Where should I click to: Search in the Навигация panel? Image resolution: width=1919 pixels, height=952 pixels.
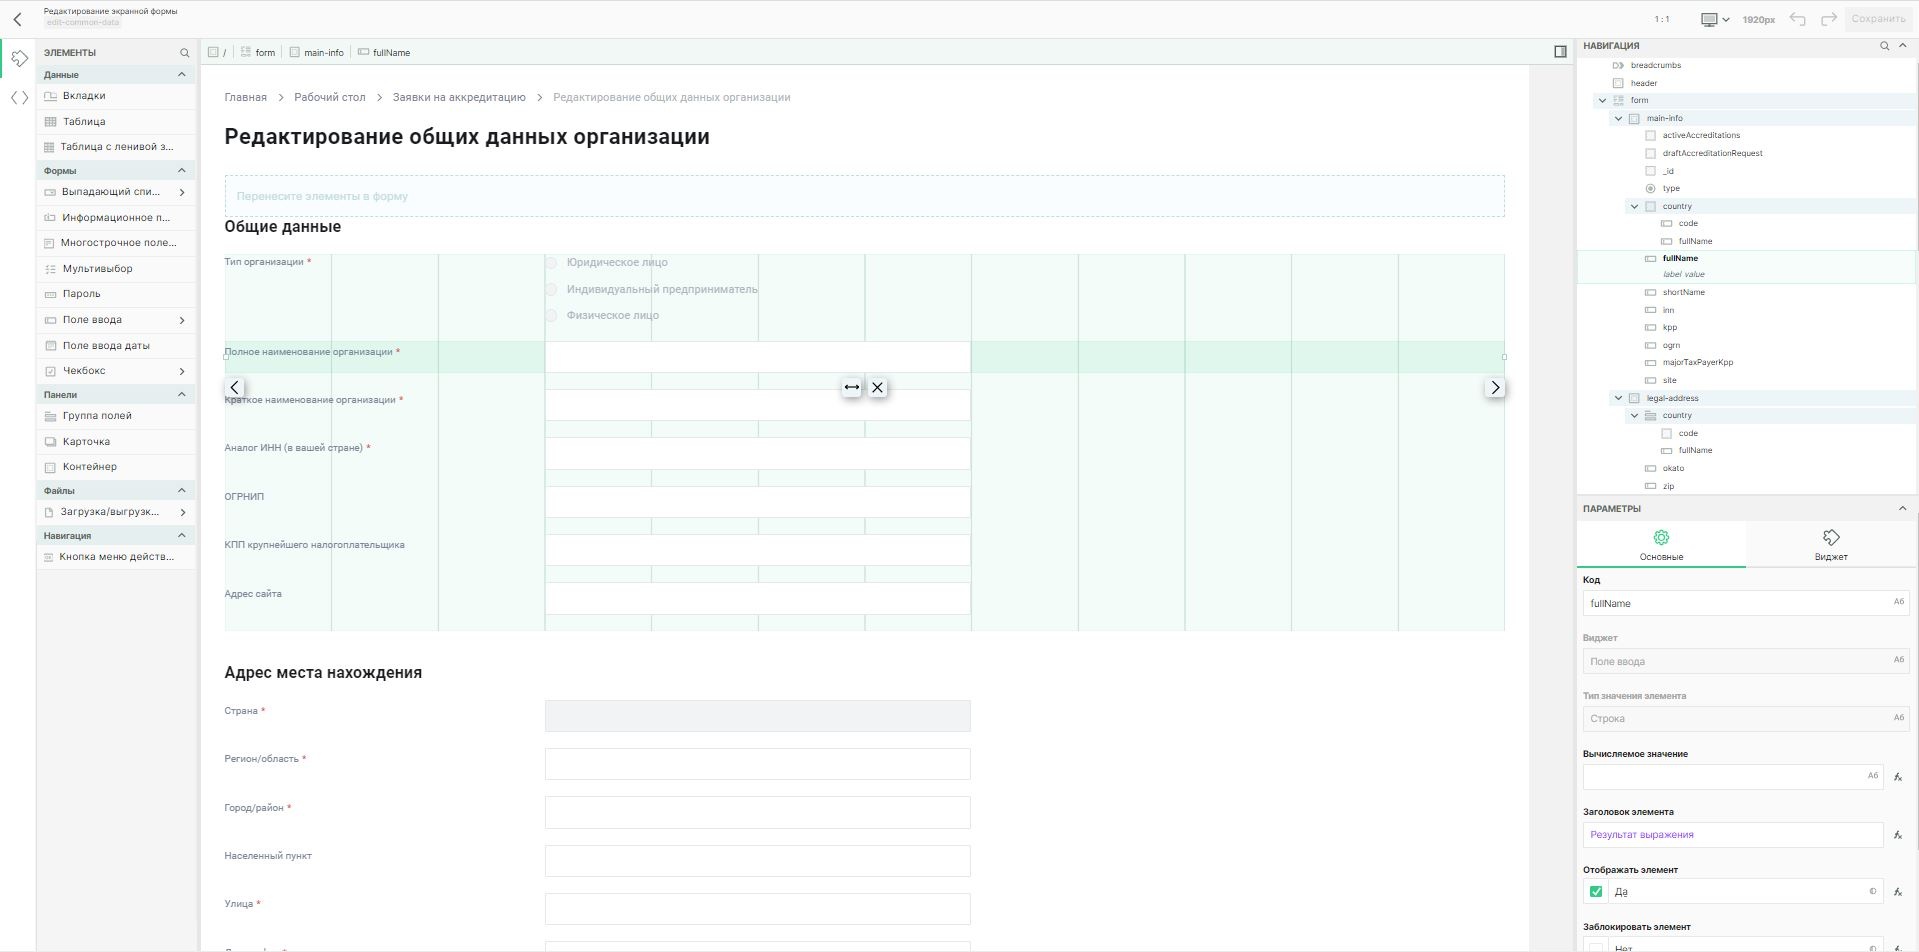click(1885, 46)
